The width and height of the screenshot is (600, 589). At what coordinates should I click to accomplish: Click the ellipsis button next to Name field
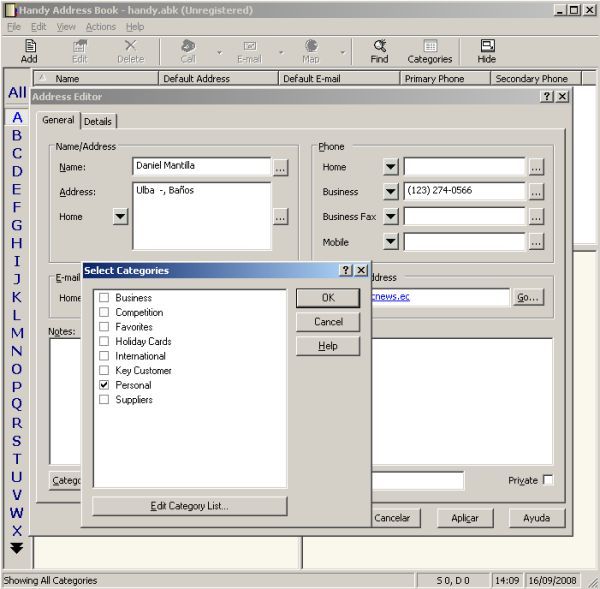click(x=280, y=168)
